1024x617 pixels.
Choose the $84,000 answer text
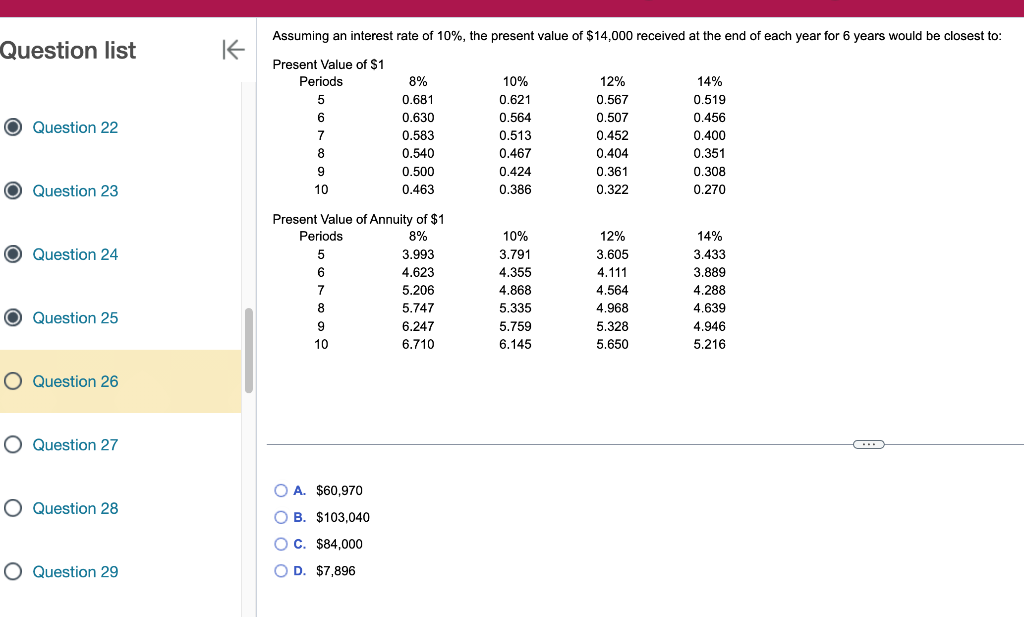(x=339, y=544)
